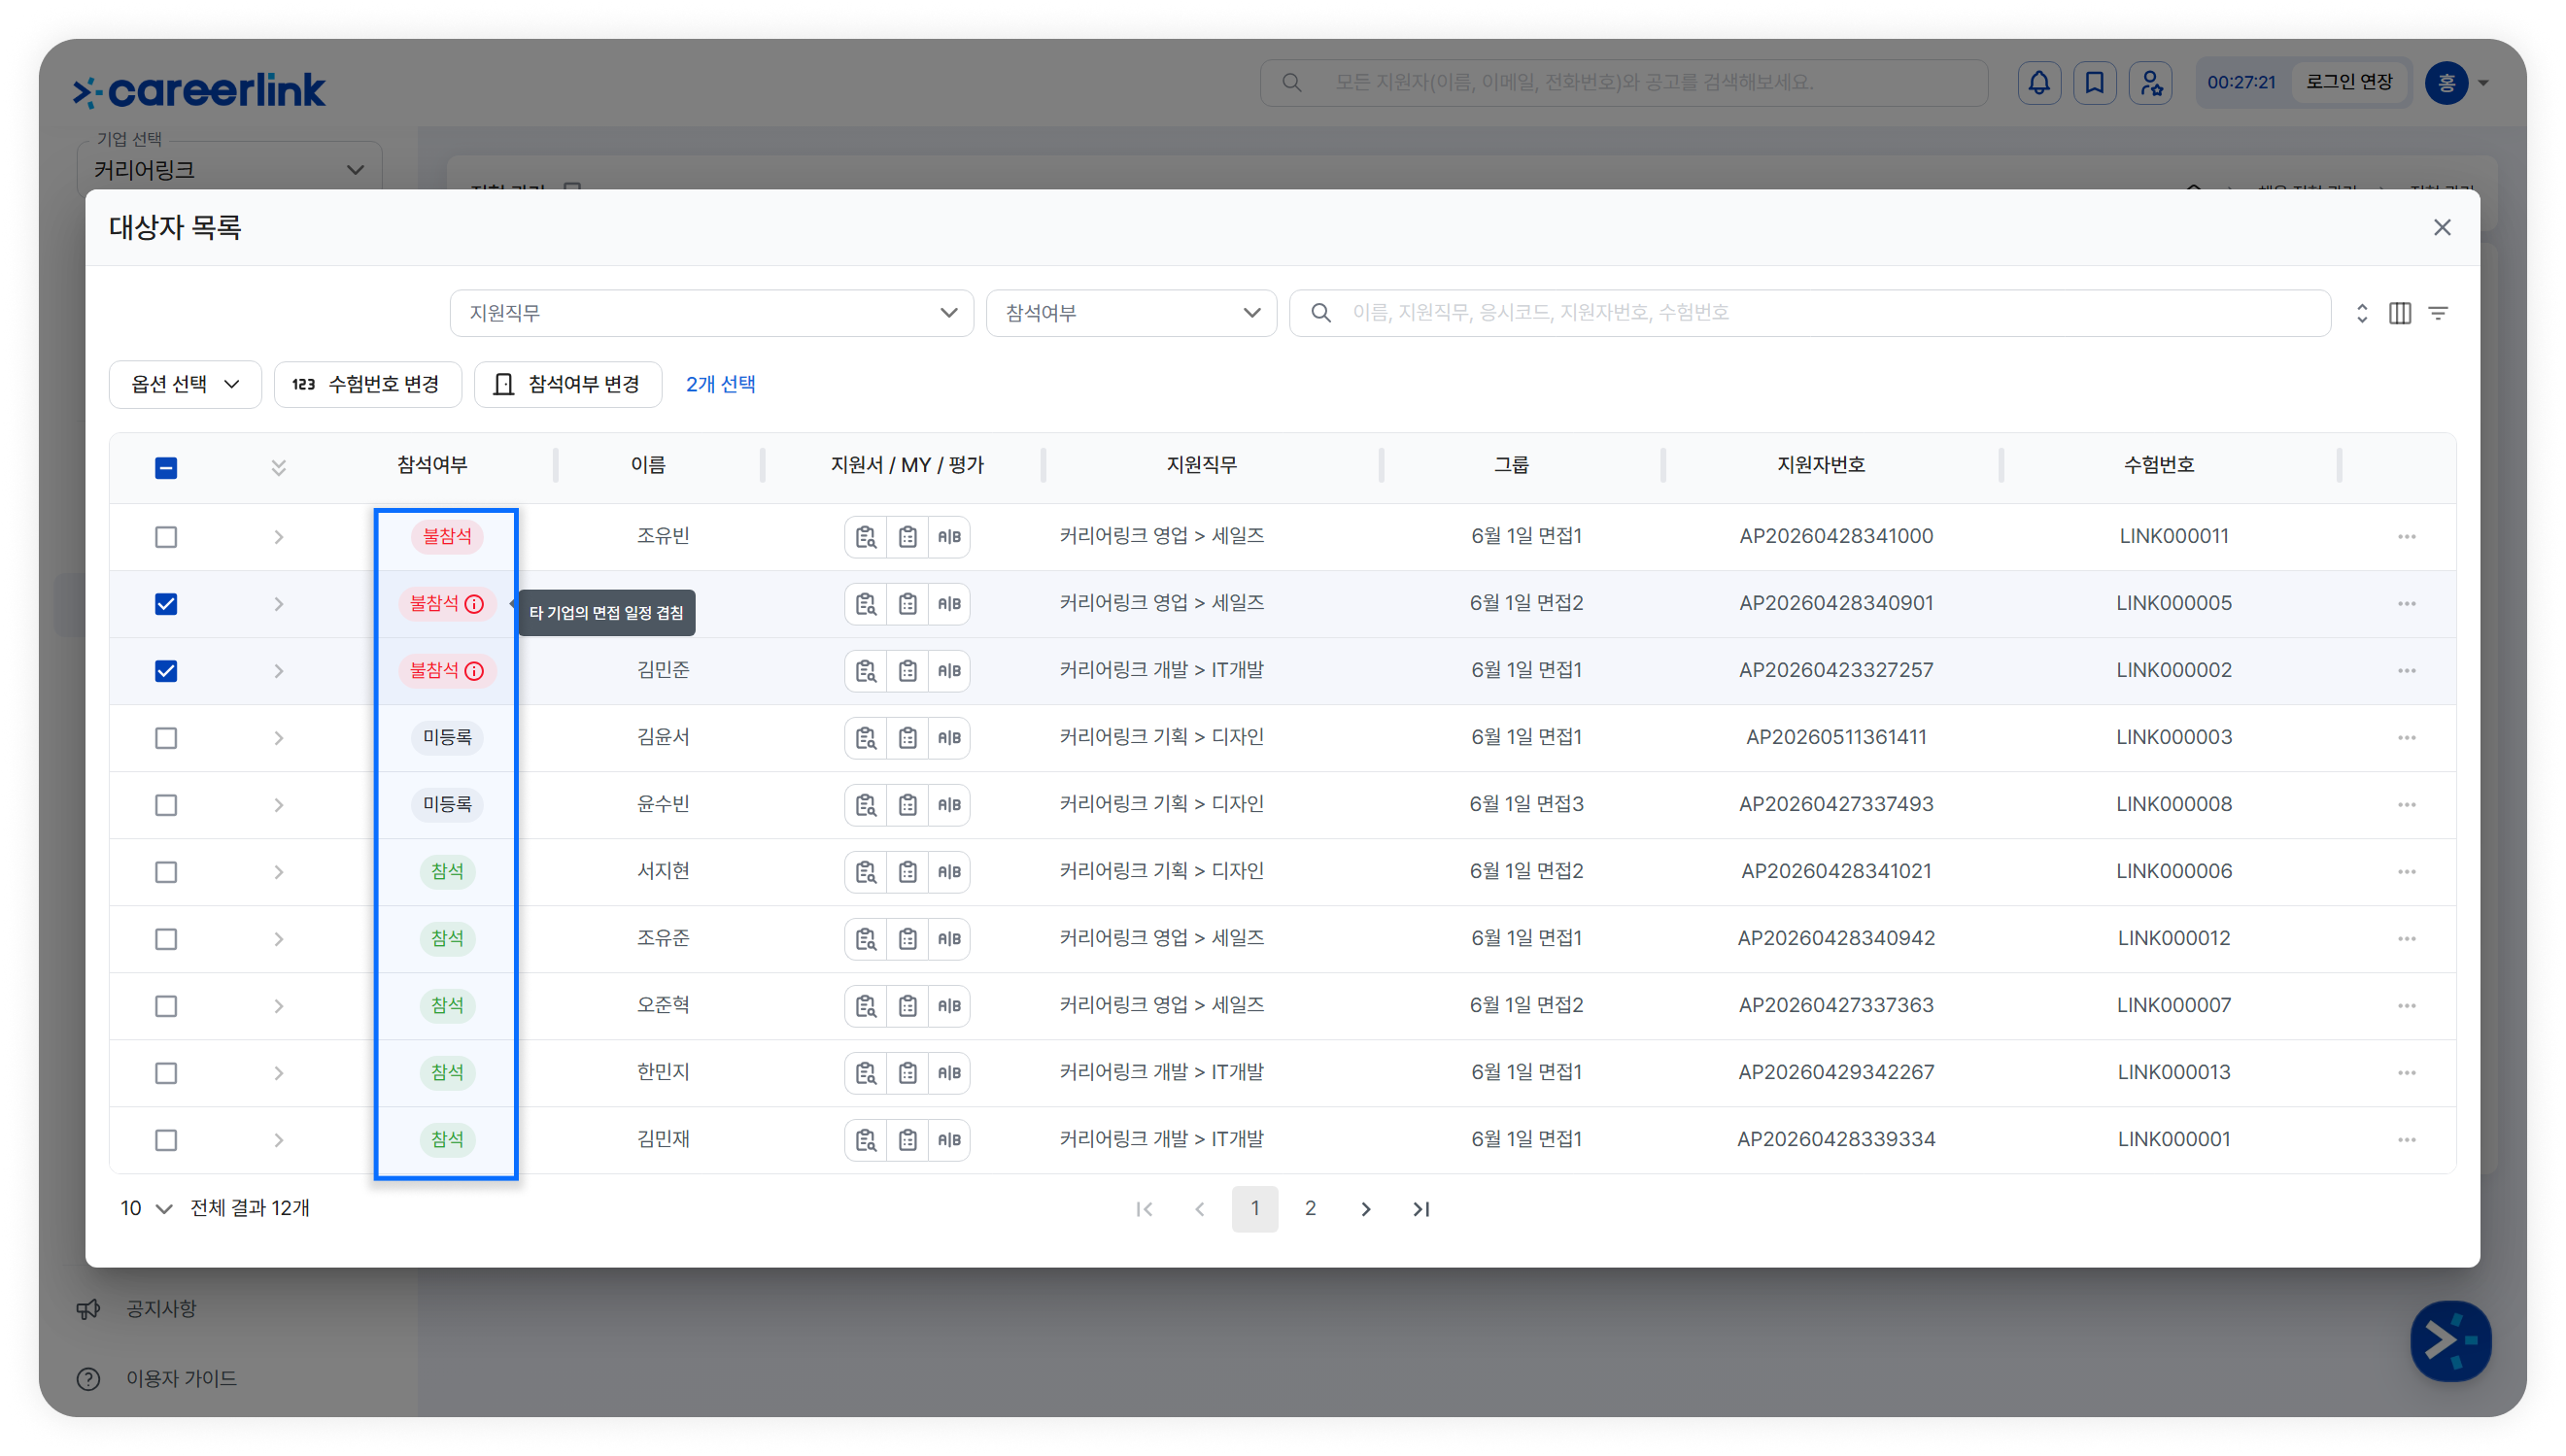Open MY clipboard icon for 김윤서

(x=907, y=738)
